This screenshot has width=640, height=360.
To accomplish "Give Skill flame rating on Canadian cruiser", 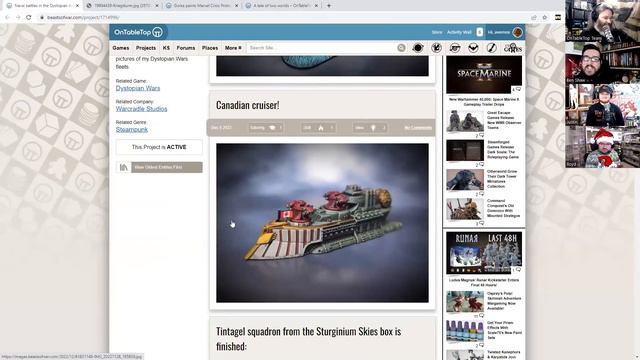I will (320, 128).
